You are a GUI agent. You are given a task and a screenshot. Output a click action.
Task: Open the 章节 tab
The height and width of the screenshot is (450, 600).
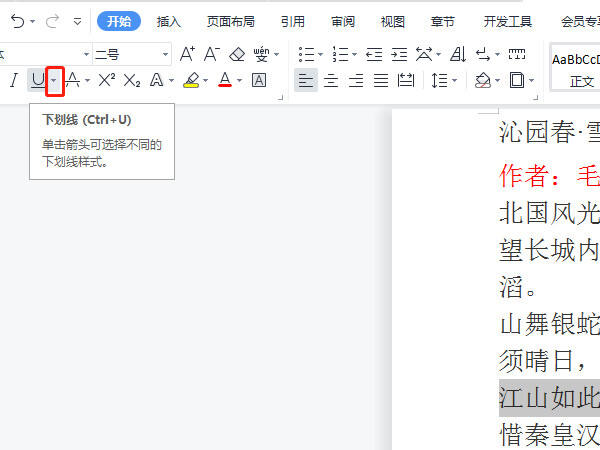coord(443,22)
